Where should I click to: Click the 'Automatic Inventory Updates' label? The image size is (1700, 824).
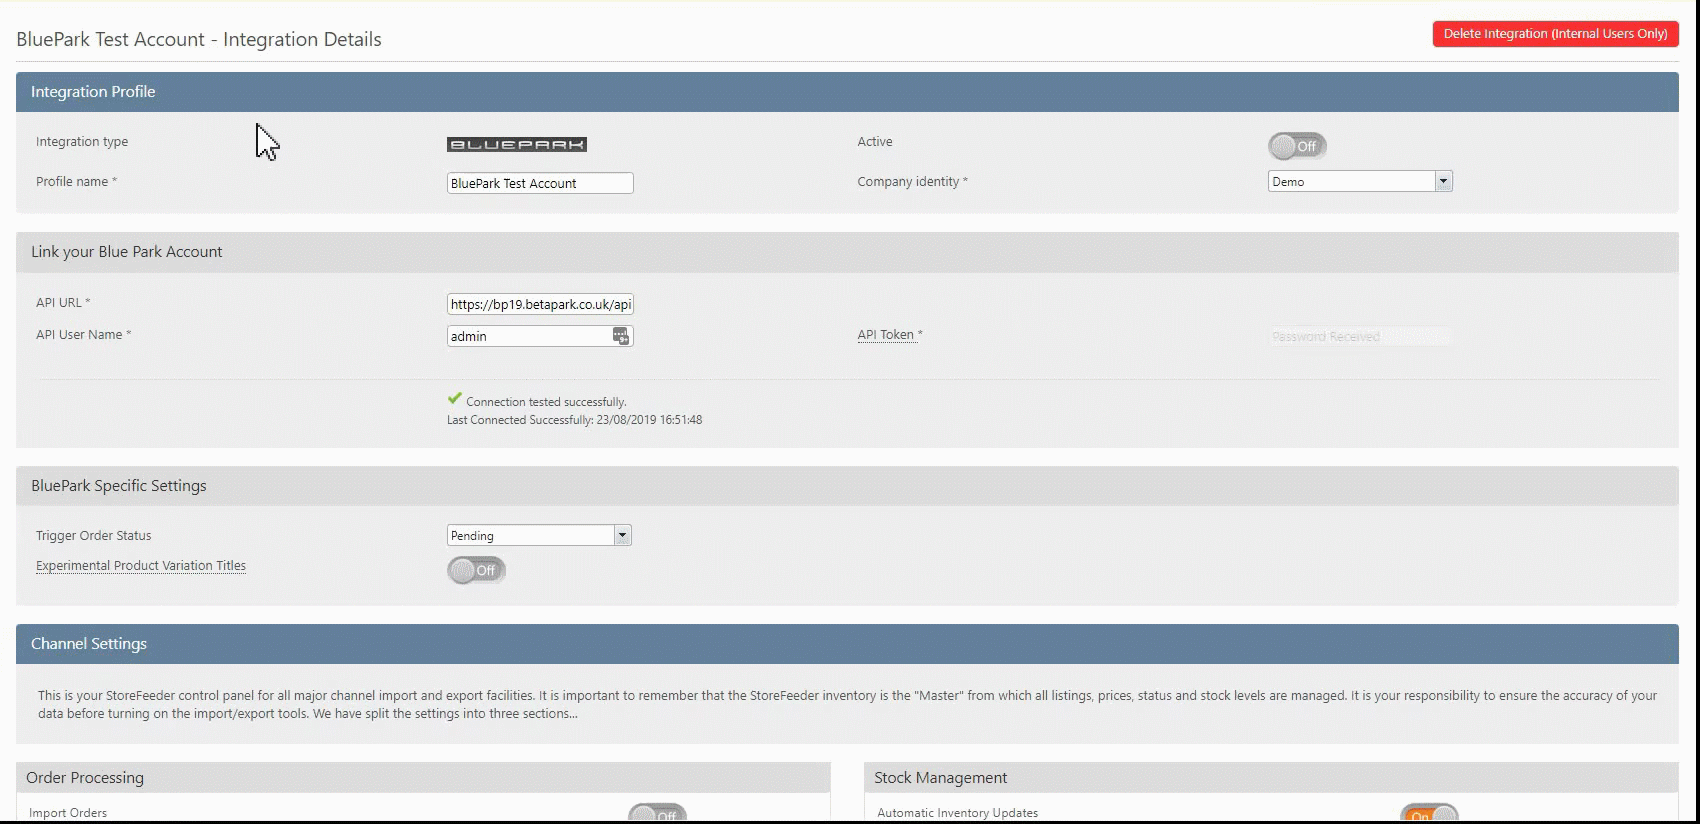tap(957, 813)
